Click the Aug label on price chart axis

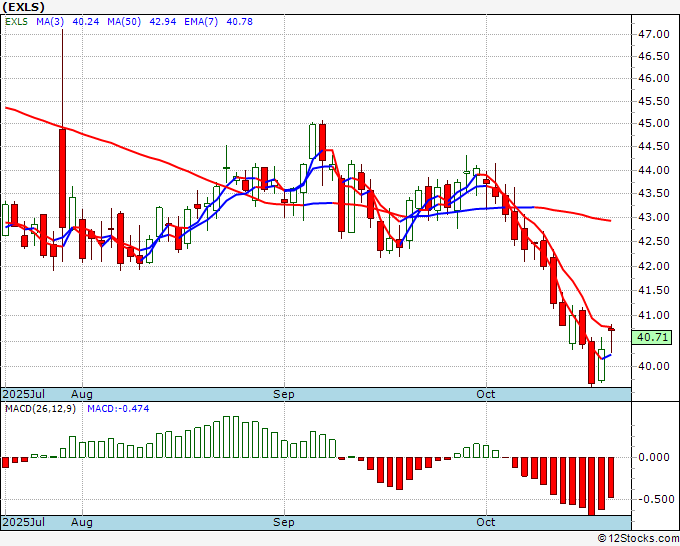click(82, 394)
